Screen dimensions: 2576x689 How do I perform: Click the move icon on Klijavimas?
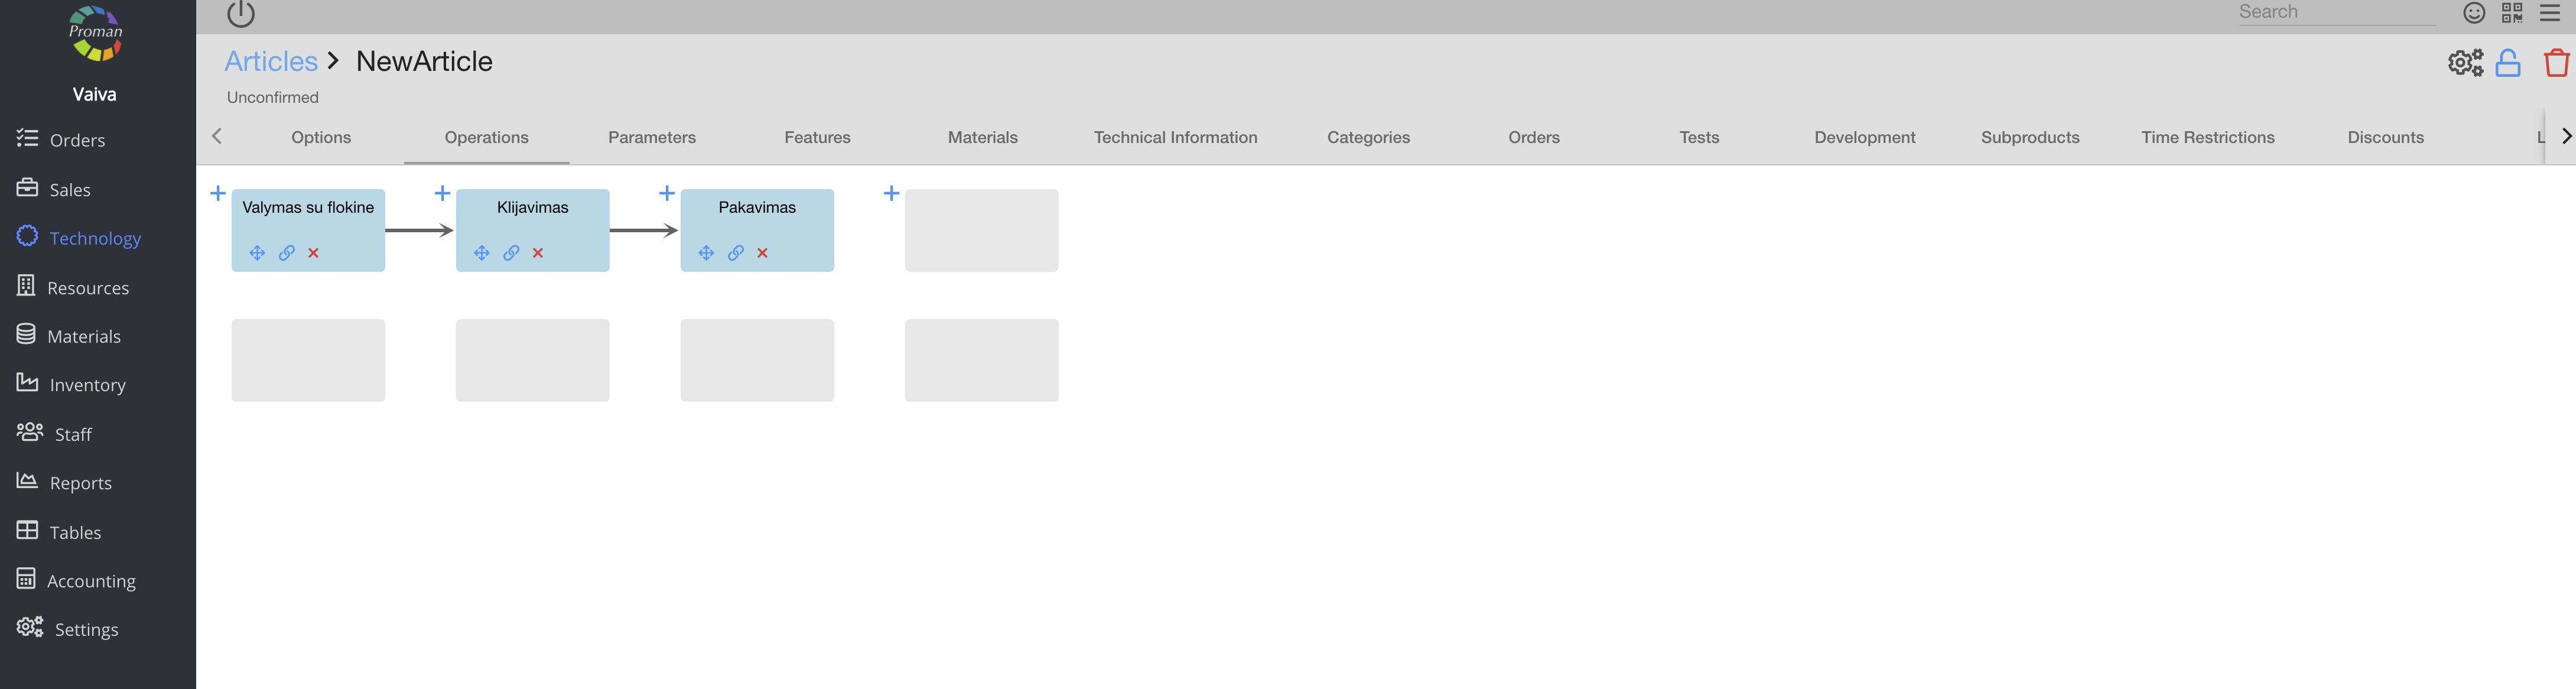pos(482,253)
